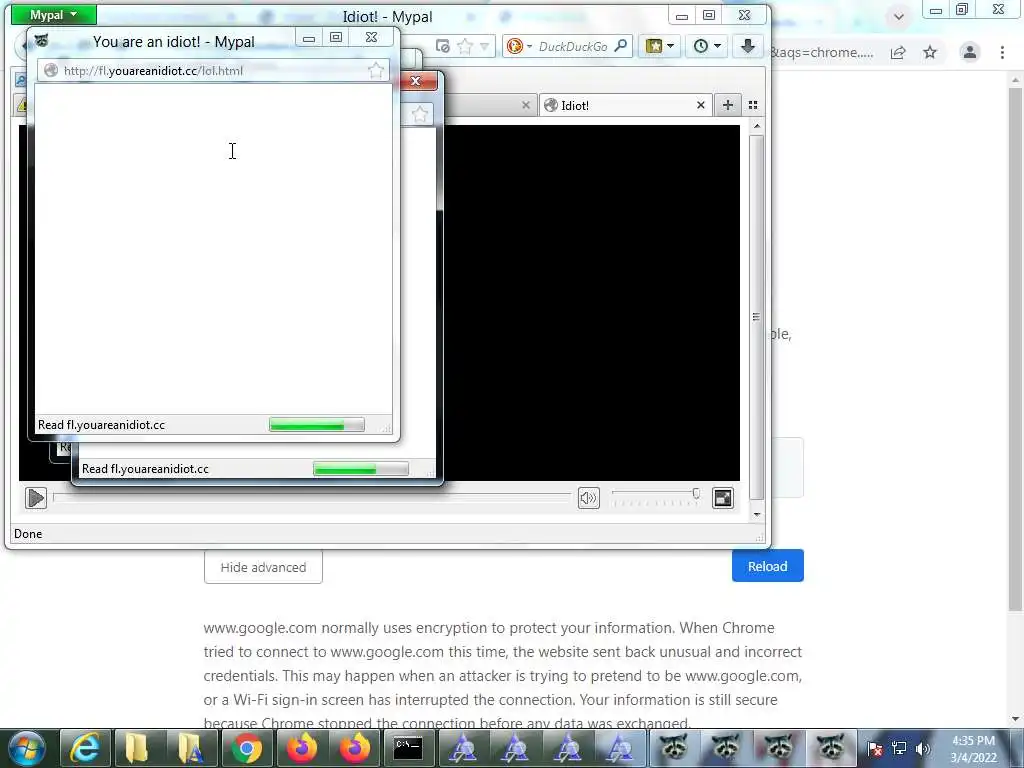
Task: Open the Downloads arrow button
Action: [x=748, y=46]
